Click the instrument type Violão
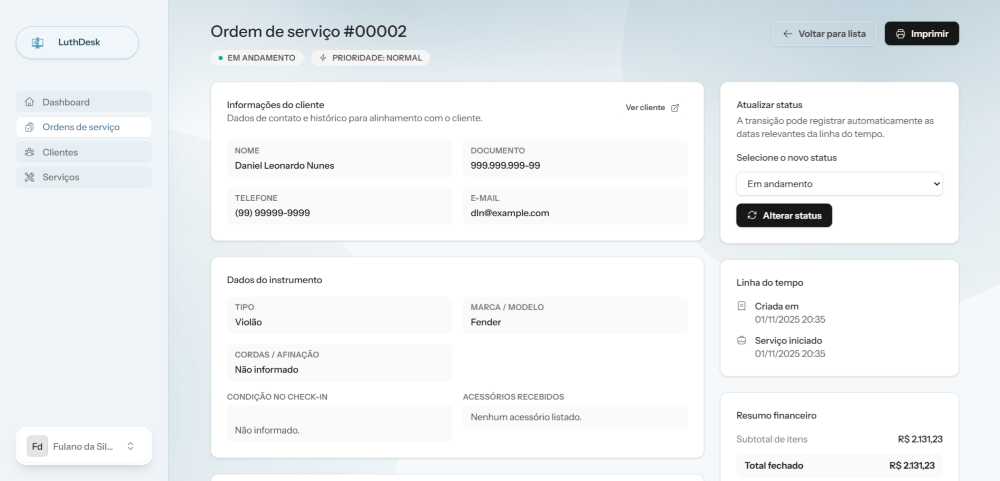 click(248, 322)
